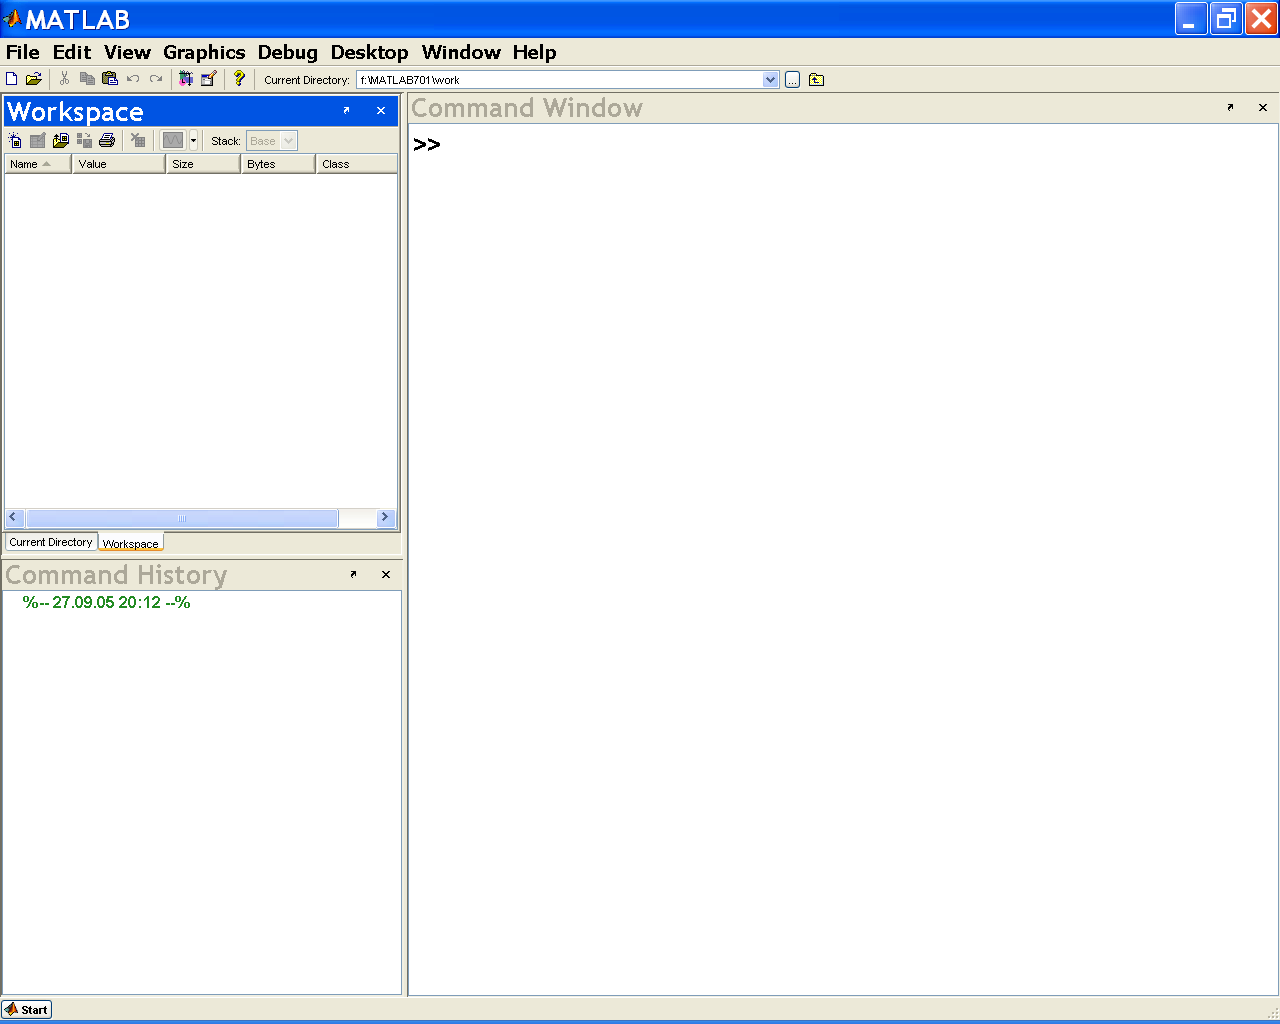Close the Command History panel

386,575
